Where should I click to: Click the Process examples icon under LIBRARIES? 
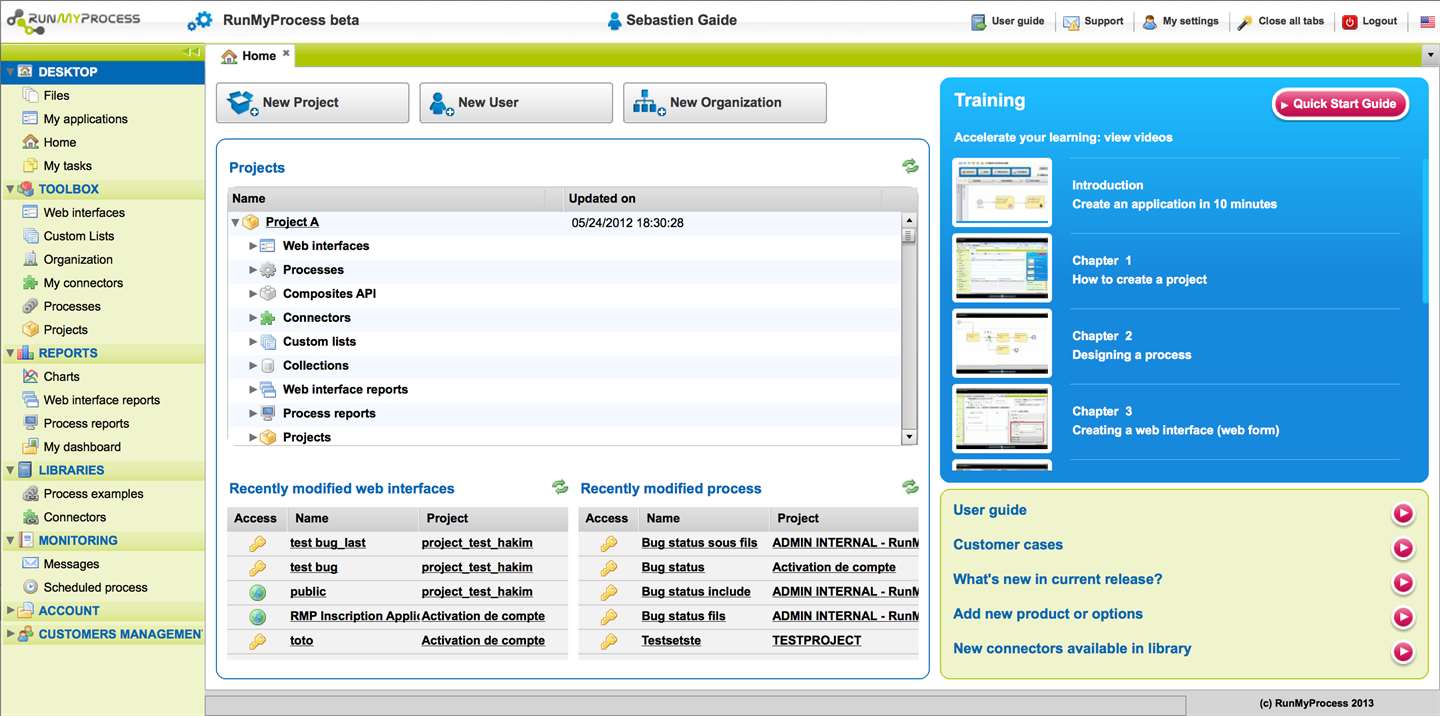click(x=30, y=493)
